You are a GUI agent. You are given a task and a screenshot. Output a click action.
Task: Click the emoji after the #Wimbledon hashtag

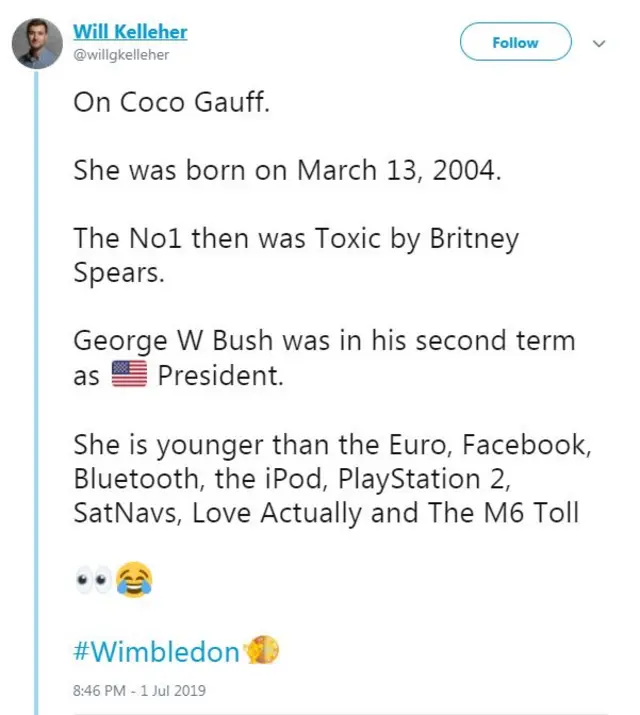pos(262,651)
